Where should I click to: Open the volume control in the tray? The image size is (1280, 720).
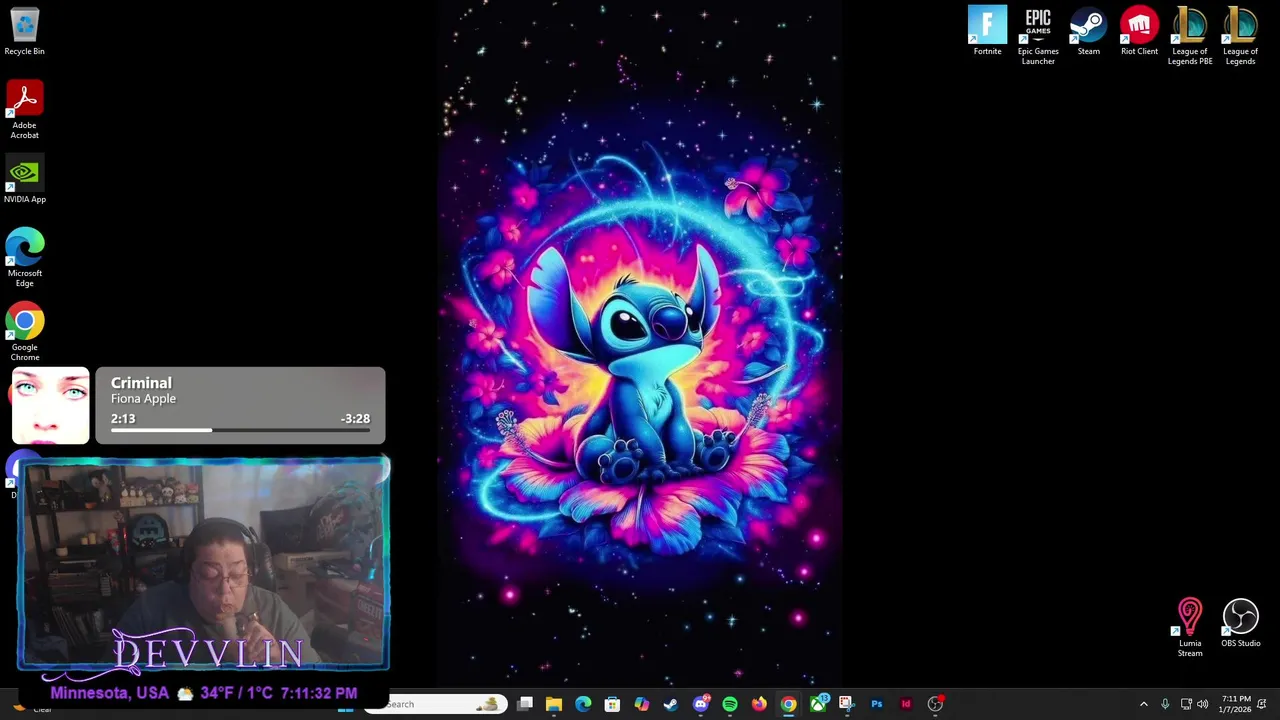(1203, 704)
